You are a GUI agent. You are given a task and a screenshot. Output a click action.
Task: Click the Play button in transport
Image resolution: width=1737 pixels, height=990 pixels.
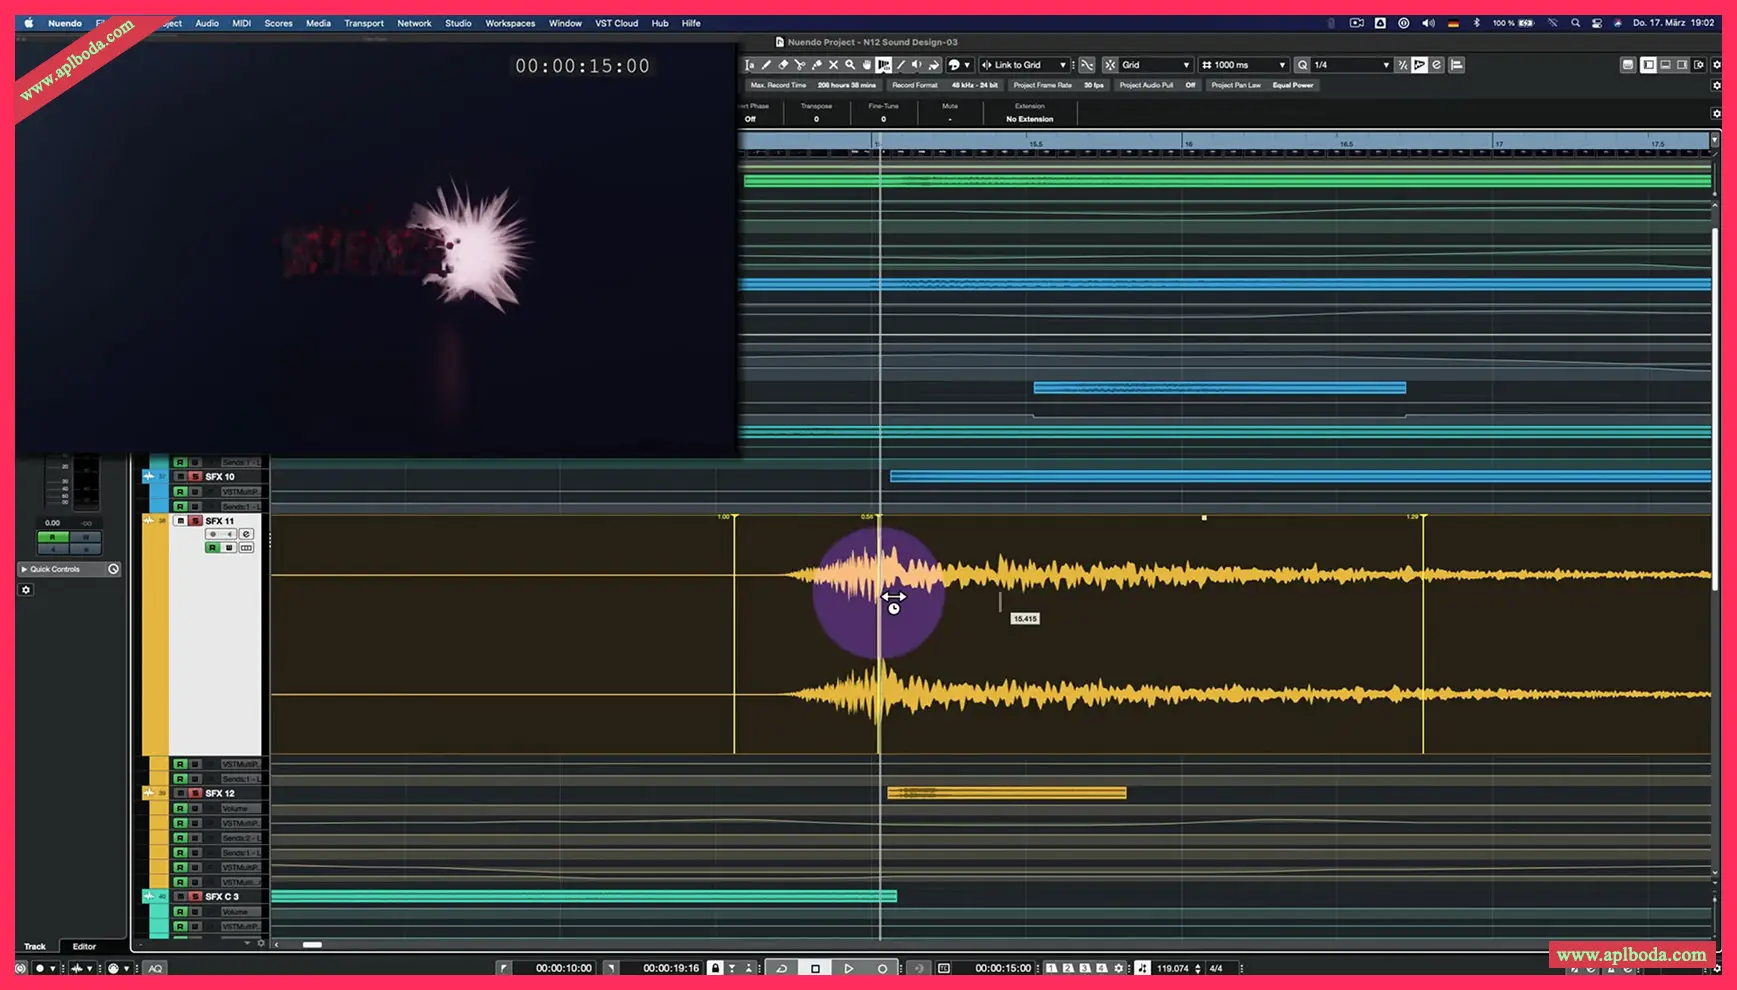coord(848,968)
